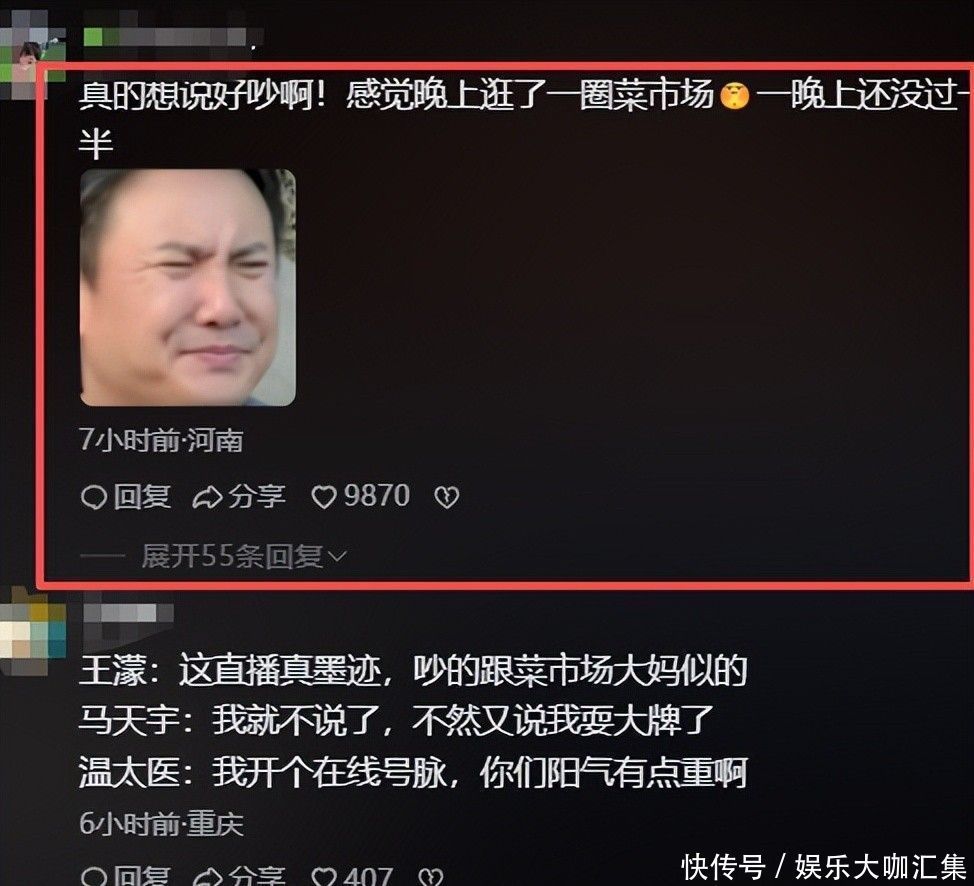Image resolution: width=974 pixels, height=886 pixels.
Task: Click the share arrow on second comment
Action: 207,877
